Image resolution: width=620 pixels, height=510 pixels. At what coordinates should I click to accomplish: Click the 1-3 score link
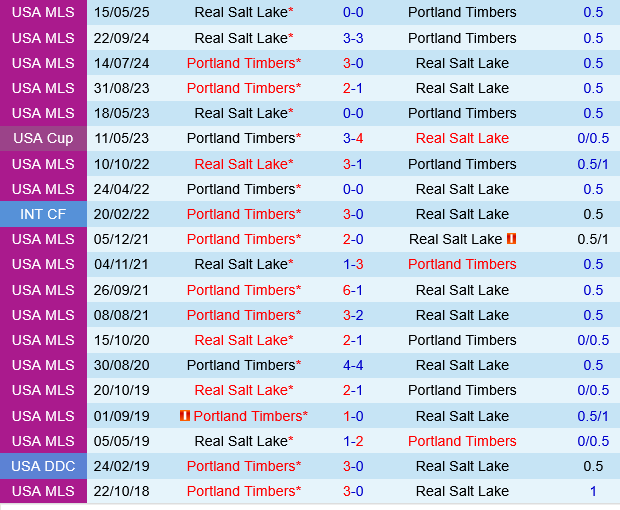pos(353,264)
